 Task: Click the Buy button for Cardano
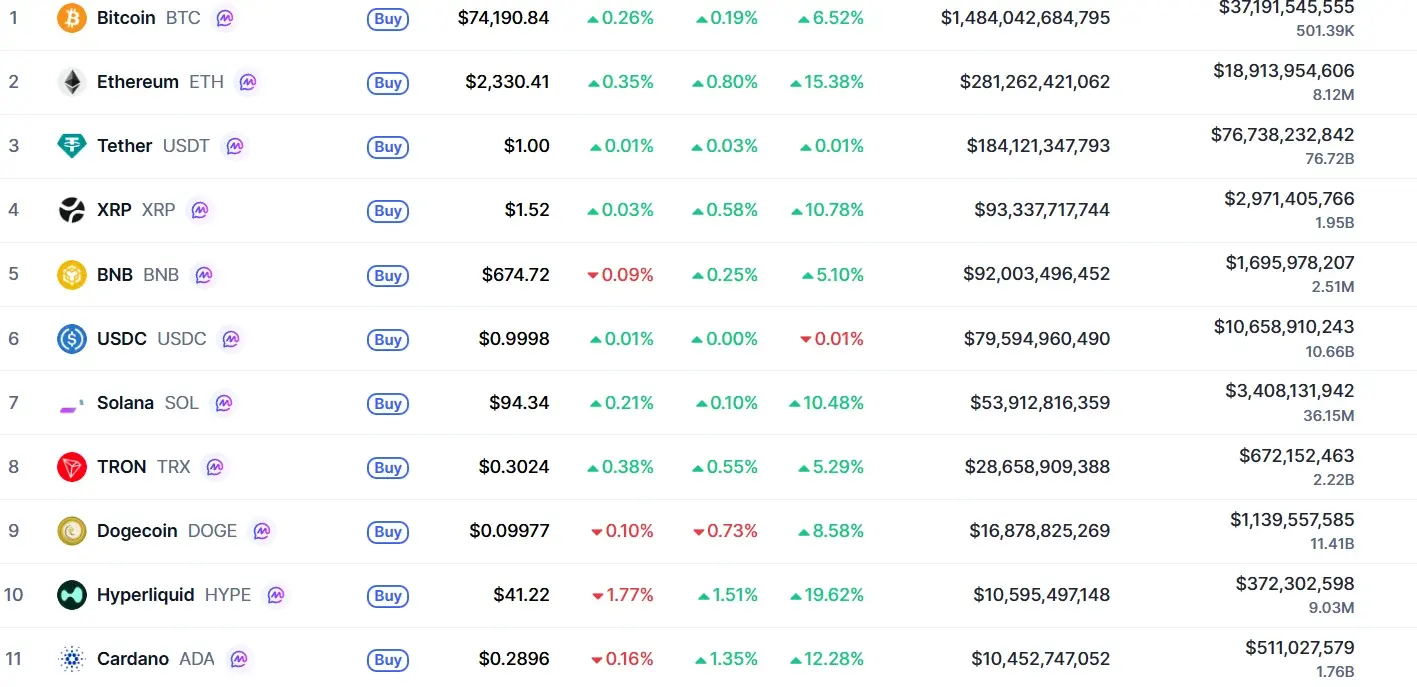tap(387, 660)
